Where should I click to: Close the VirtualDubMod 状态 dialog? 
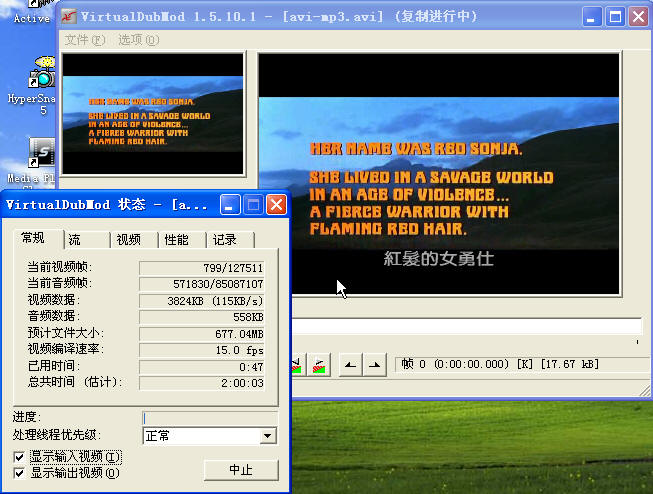(x=277, y=205)
